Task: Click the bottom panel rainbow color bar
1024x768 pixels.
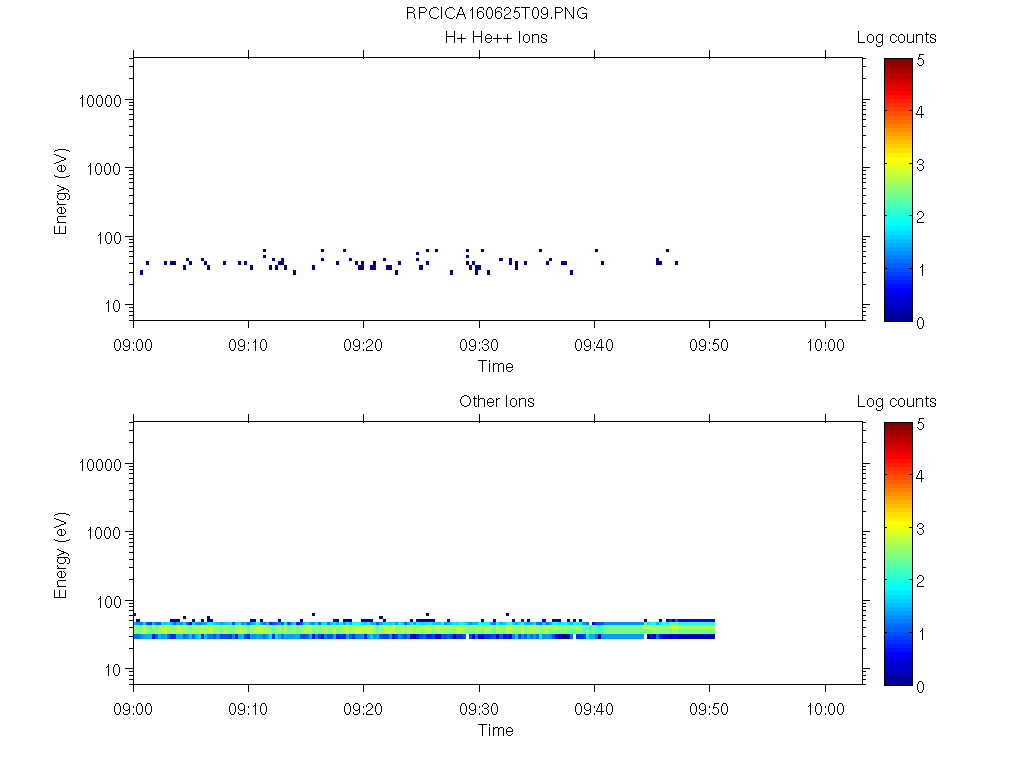Action: click(898, 554)
